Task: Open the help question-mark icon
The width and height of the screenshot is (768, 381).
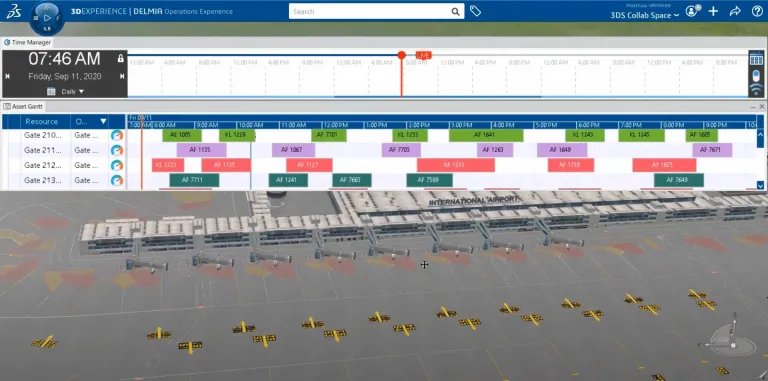Action: click(757, 11)
